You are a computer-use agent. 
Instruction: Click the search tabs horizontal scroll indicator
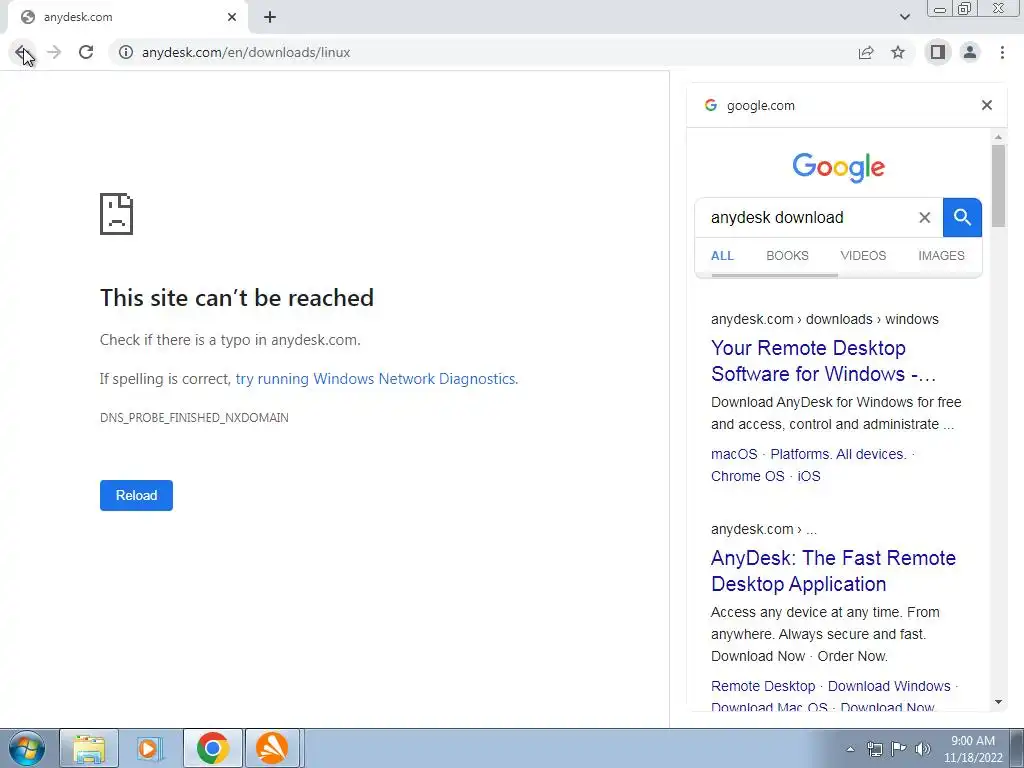(775, 275)
